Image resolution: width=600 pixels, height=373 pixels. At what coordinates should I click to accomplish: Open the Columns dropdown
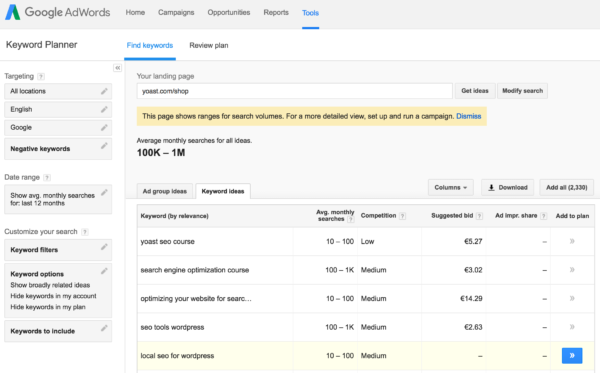tap(451, 187)
